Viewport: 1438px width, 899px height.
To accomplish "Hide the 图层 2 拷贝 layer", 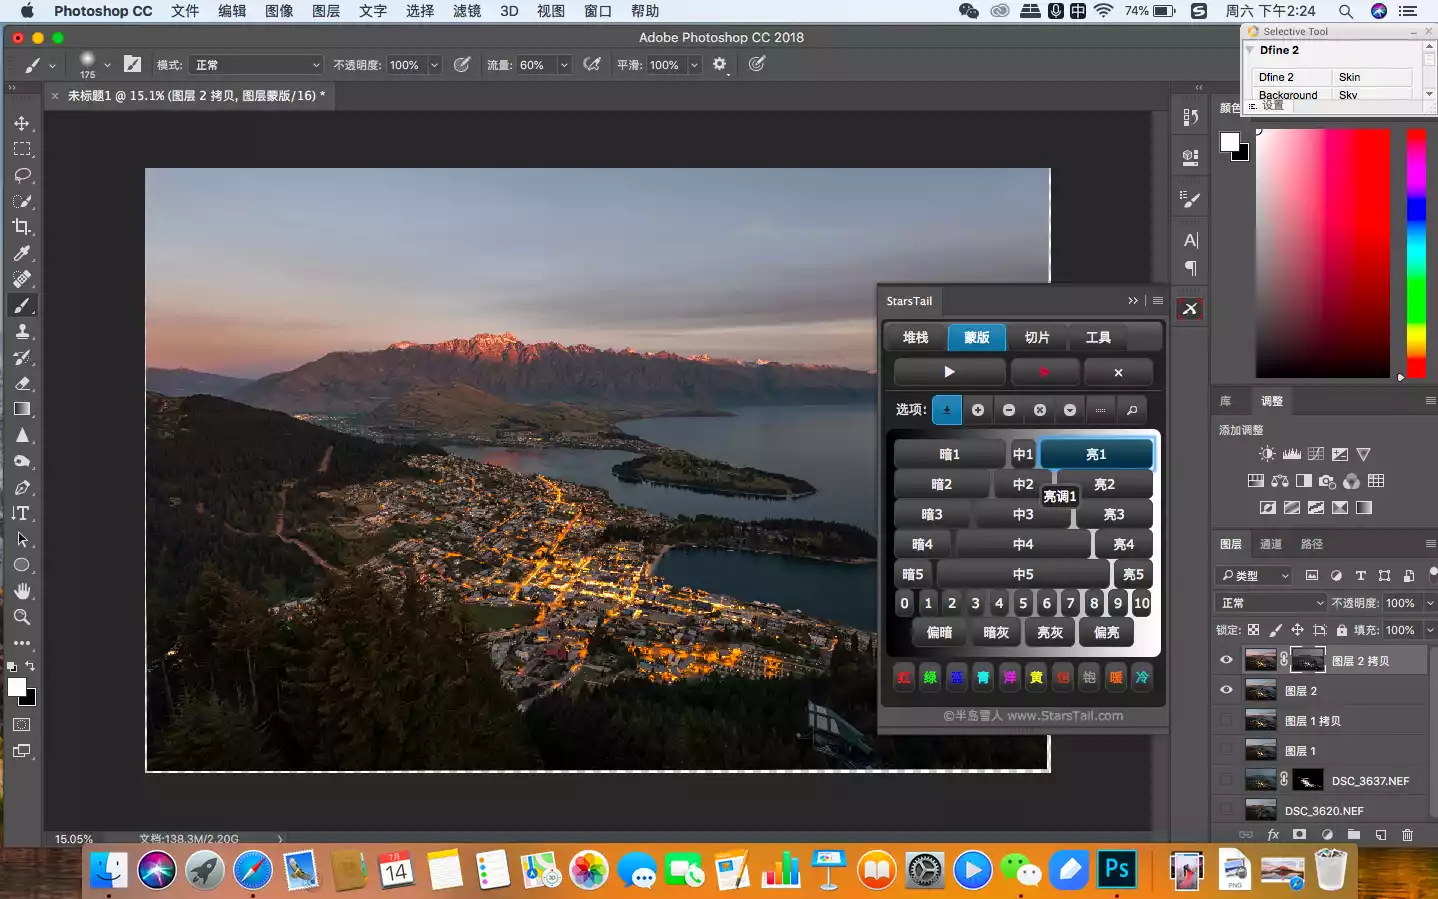I will coord(1226,660).
